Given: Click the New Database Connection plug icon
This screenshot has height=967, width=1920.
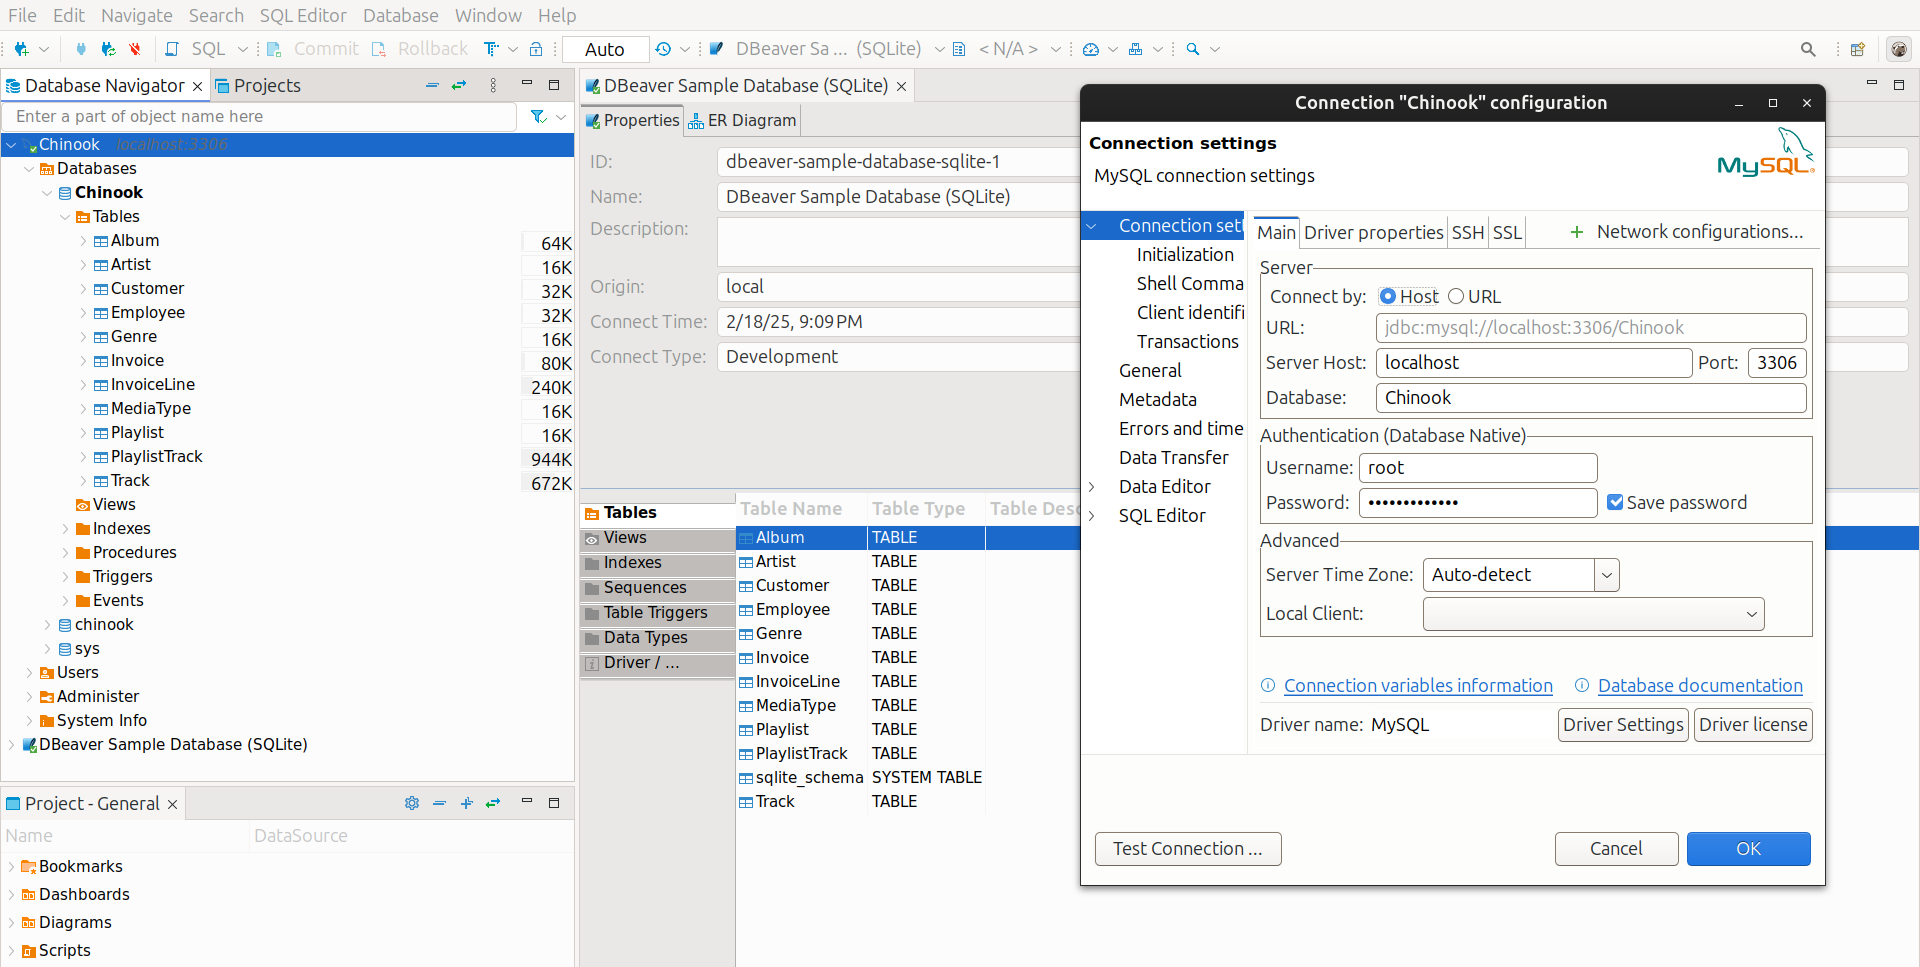Looking at the screenshot, I should [x=21, y=49].
